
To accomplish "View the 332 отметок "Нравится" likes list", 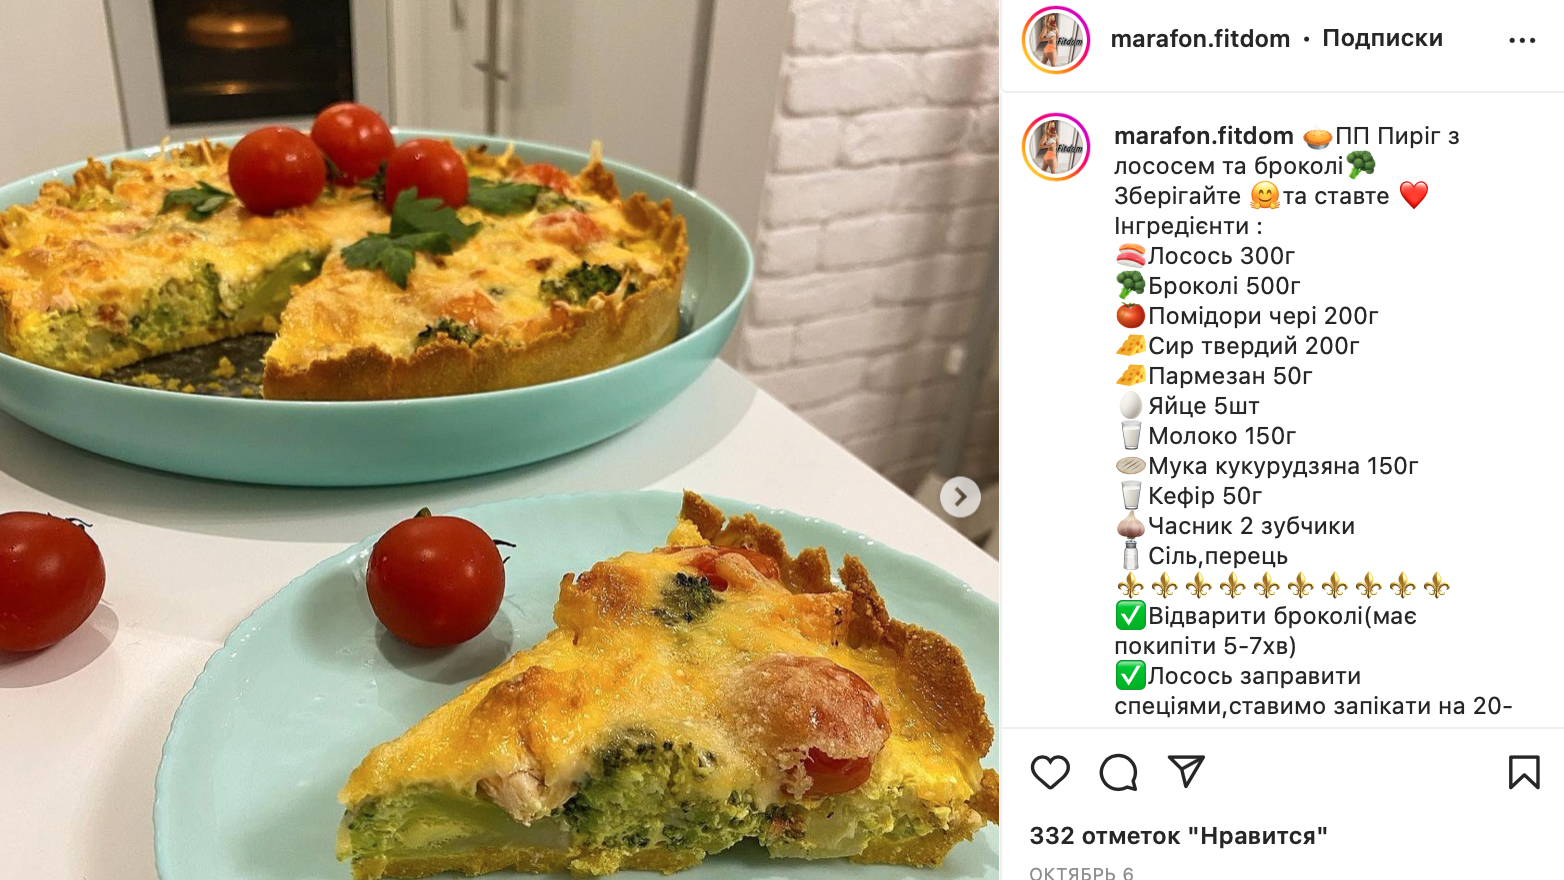I will (1178, 836).
